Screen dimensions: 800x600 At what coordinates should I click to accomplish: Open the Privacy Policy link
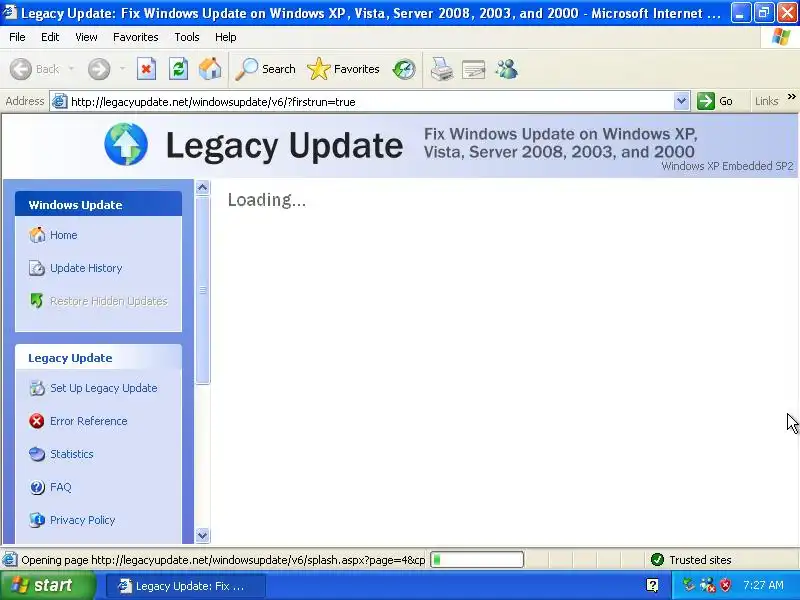83,520
